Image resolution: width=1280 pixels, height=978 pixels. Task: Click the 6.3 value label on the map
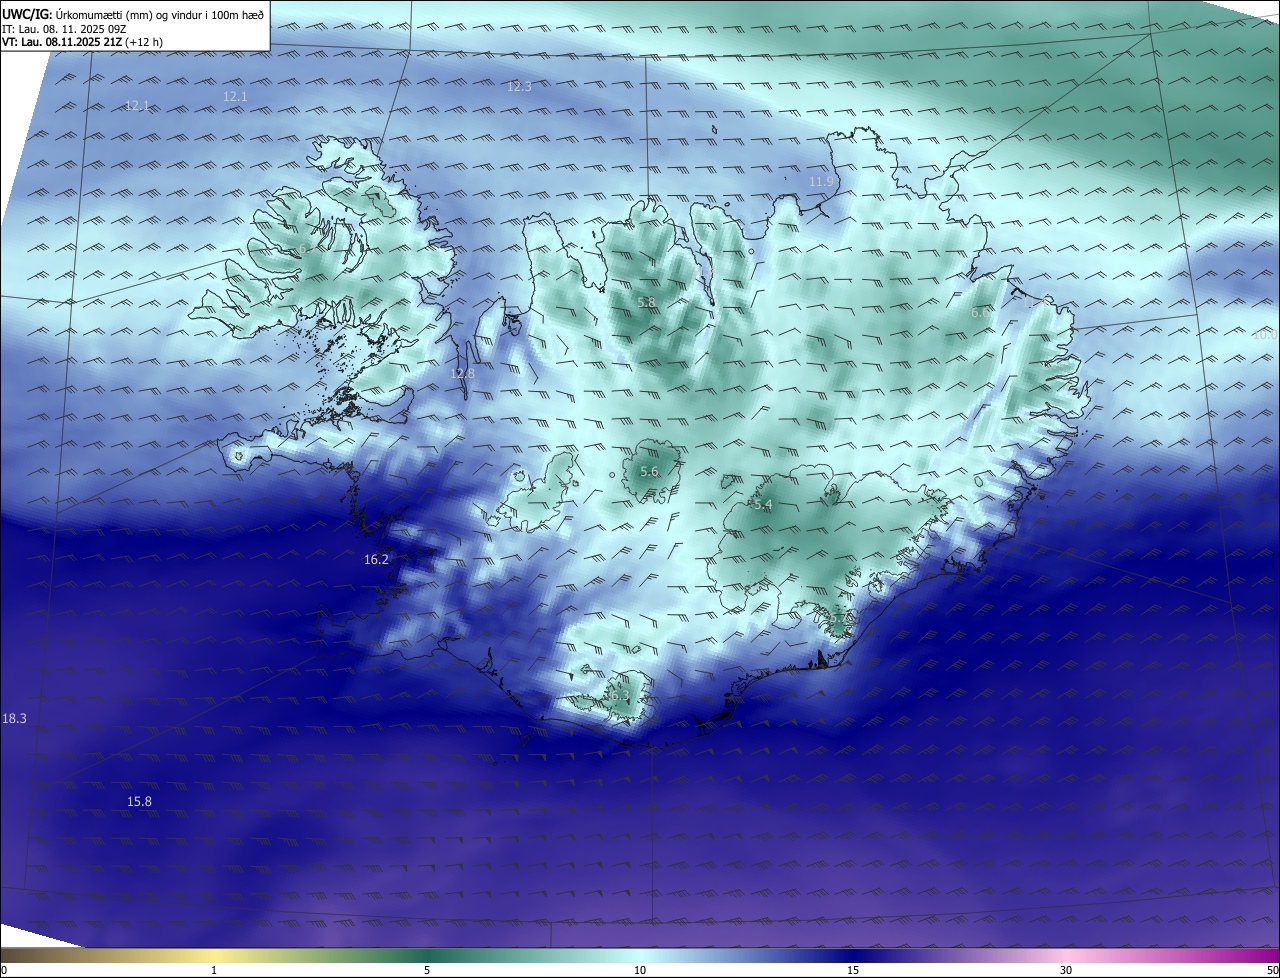tap(618, 695)
